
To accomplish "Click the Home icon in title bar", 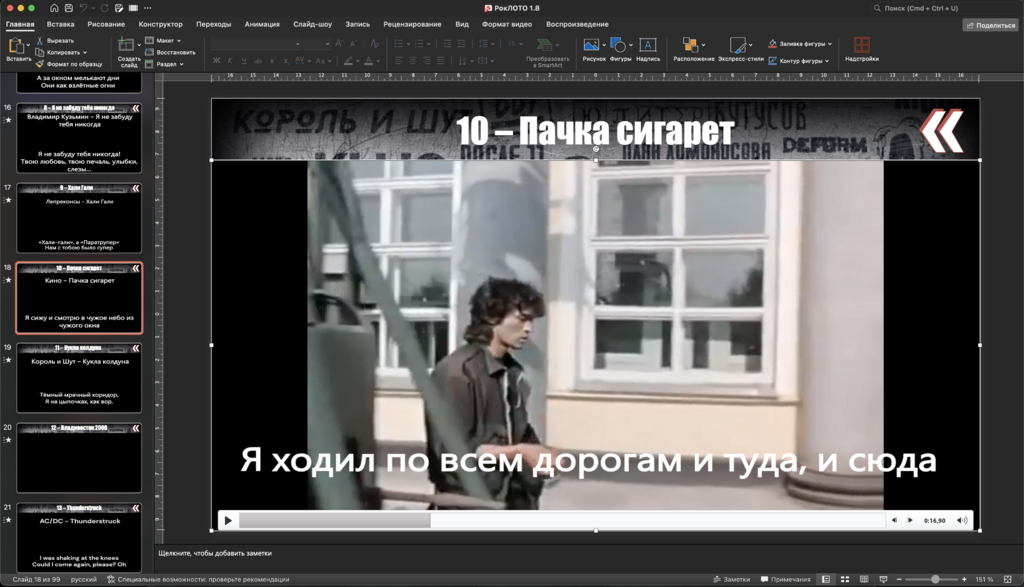I will tap(54, 8).
